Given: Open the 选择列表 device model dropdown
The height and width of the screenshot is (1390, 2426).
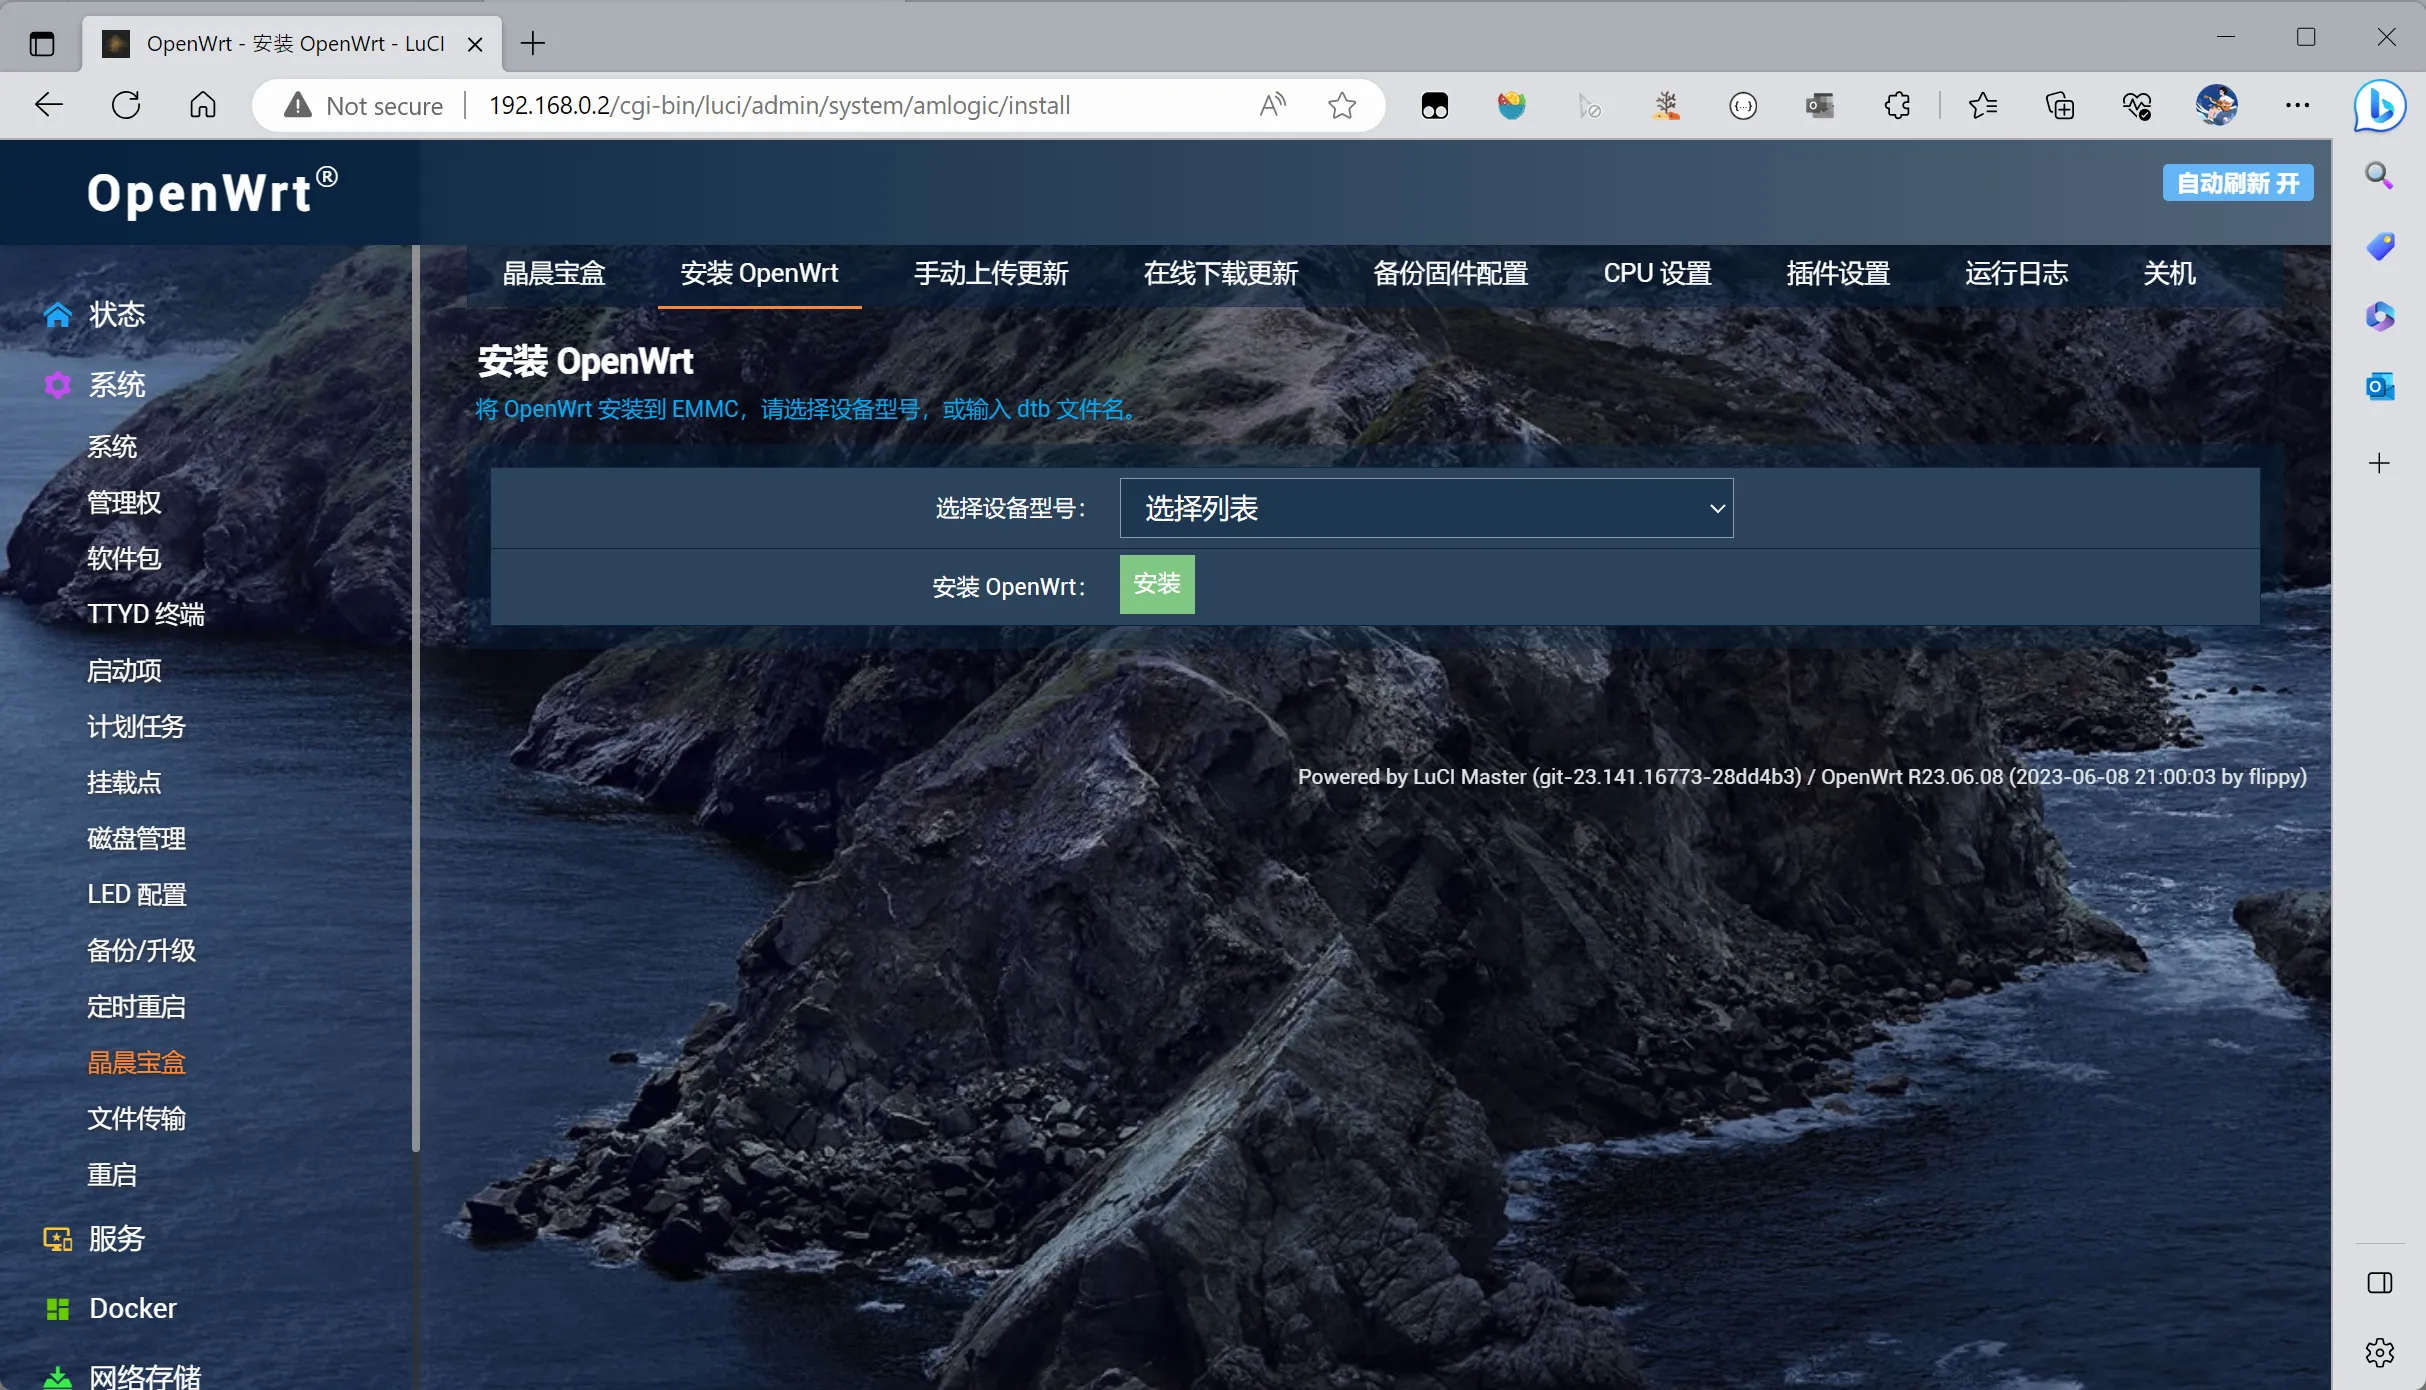Looking at the screenshot, I should pos(1425,508).
